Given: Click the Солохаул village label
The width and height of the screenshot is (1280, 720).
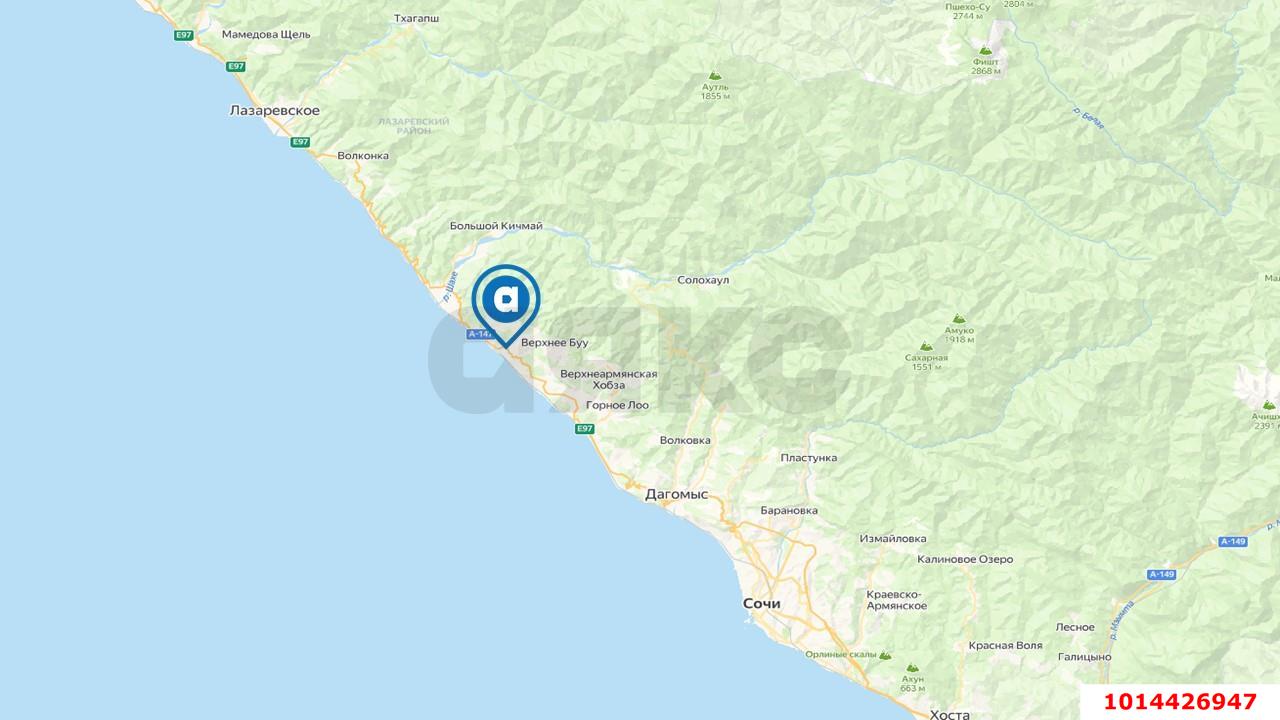Looking at the screenshot, I should [x=703, y=280].
